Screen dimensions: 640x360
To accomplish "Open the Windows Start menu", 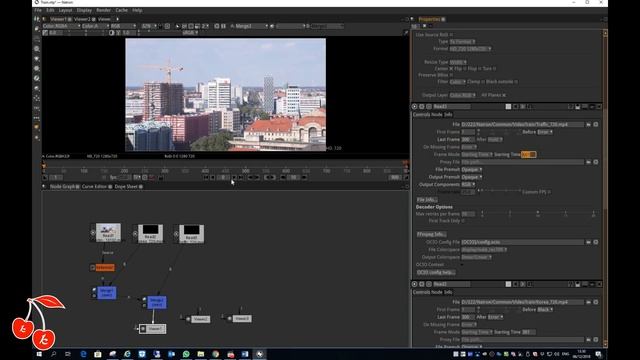I will pyautogui.click(x=39, y=354).
